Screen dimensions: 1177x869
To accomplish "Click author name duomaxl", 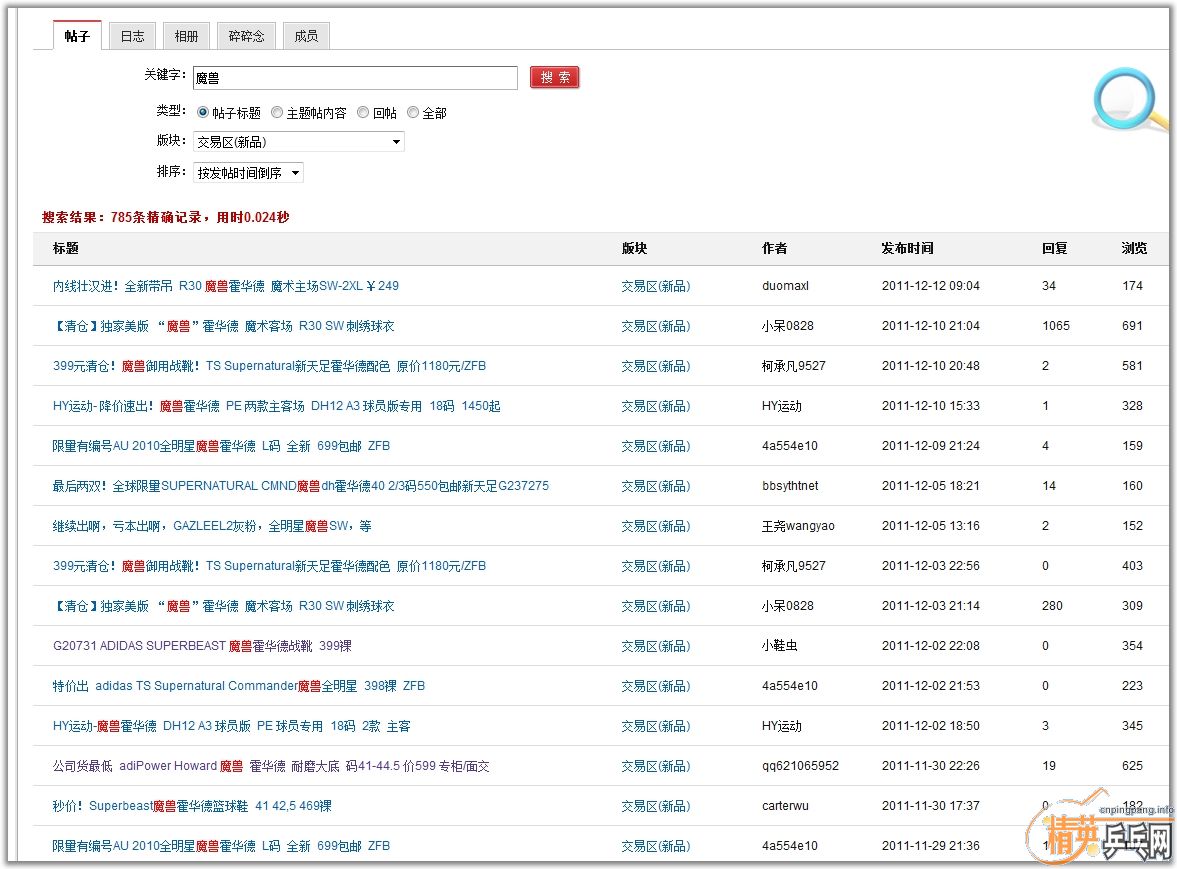I will coord(785,286).
